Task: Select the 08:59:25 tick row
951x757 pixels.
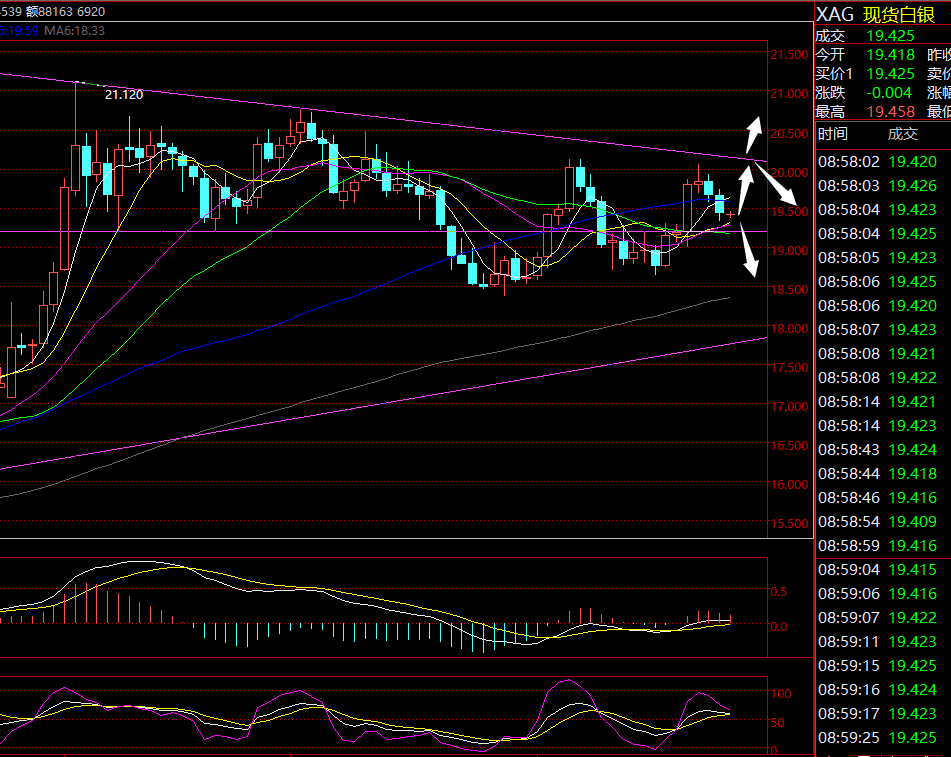Action: (x=877, y=738)
